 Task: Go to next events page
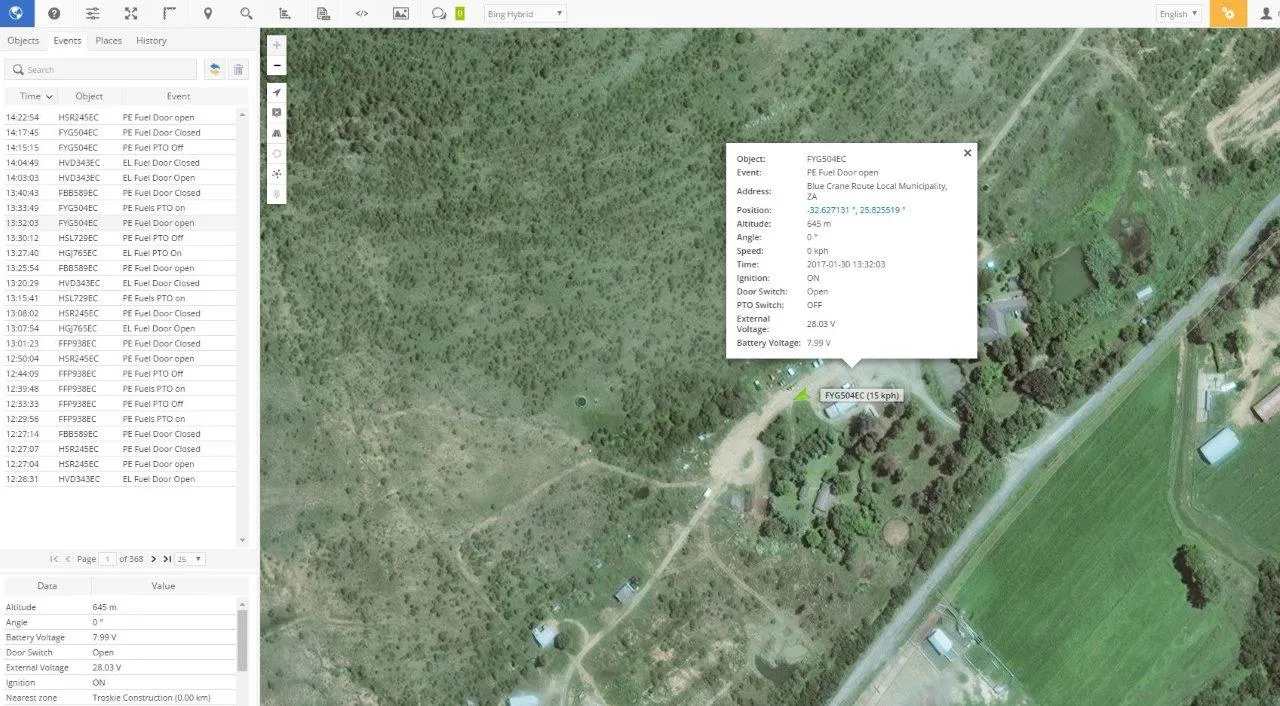pyautogui.click(x=154, y=559)
